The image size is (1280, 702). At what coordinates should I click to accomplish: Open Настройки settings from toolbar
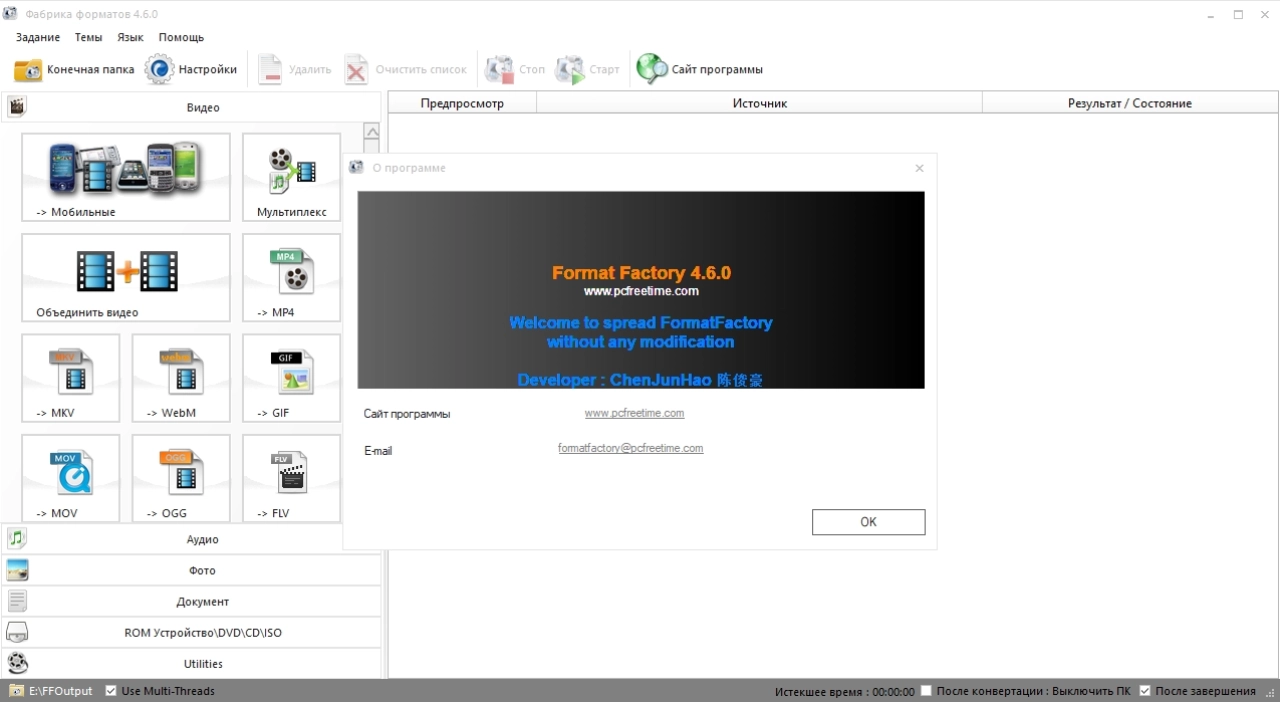tap(192, 70)
